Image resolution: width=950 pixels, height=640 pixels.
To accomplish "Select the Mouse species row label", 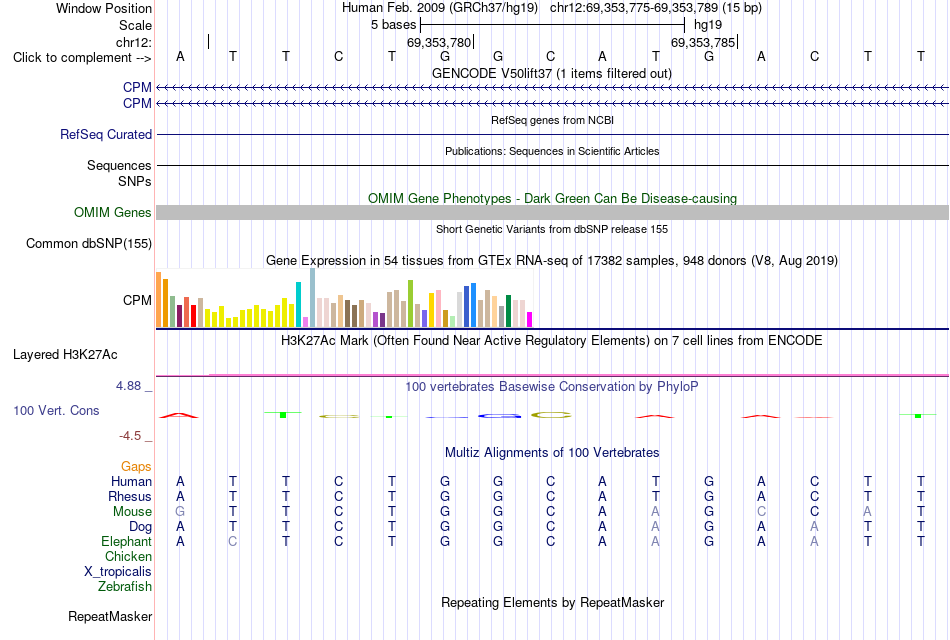I will [132, 512].
